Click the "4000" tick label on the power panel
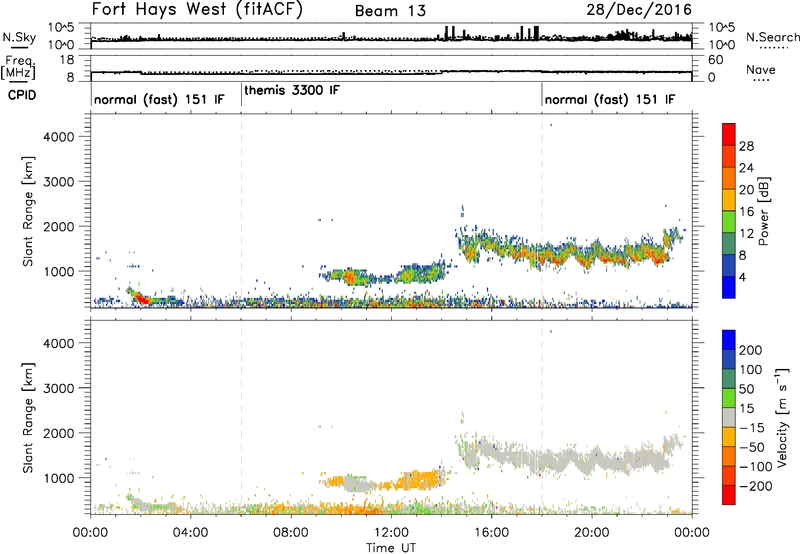 (59, 137)
